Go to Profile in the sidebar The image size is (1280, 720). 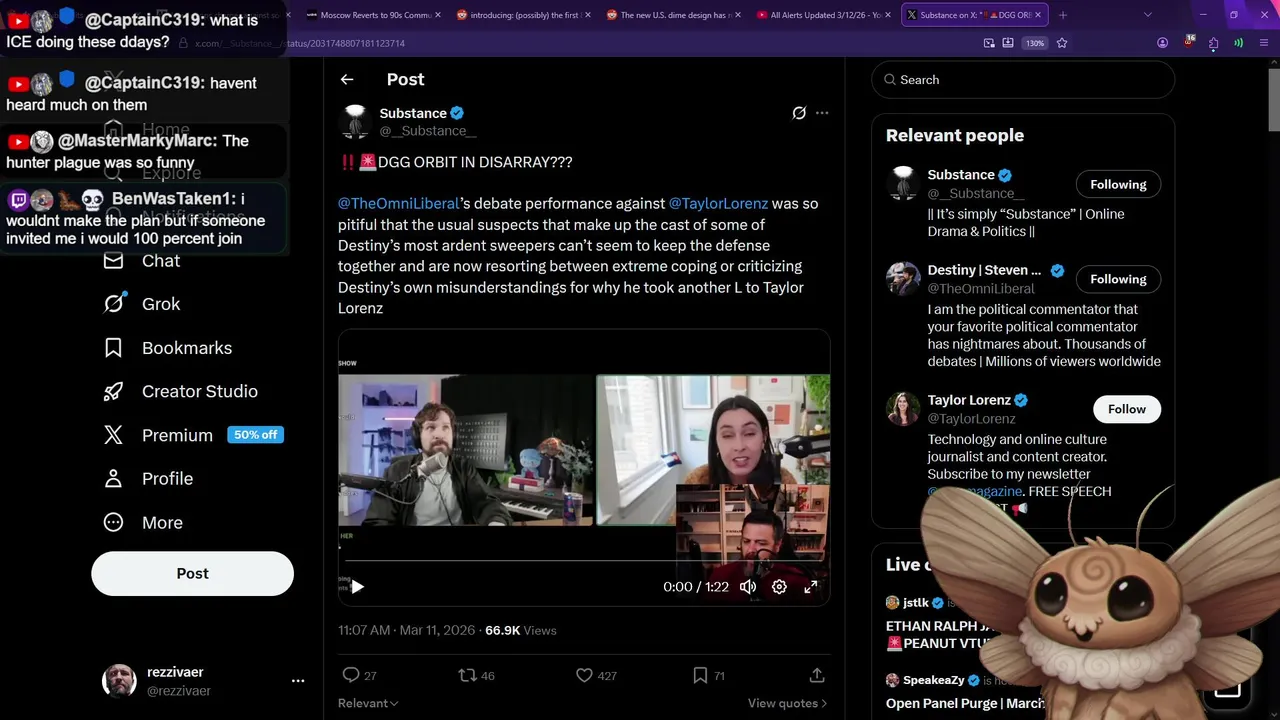(149, 479)
